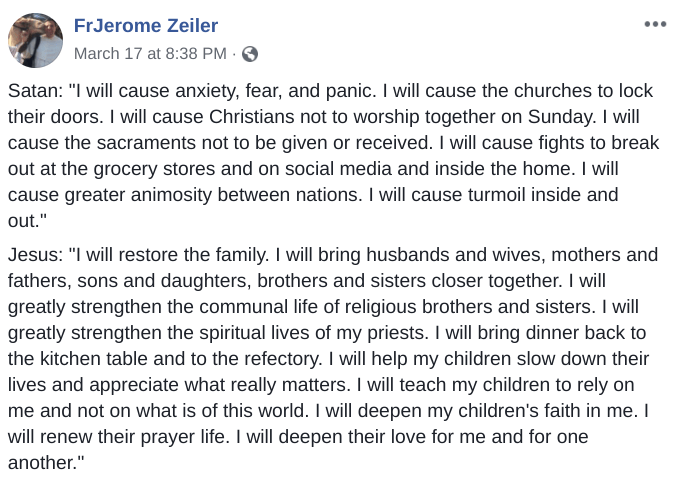Click the word "refectory" in the post
Screen dimensions: 676x482
point(282,359)
